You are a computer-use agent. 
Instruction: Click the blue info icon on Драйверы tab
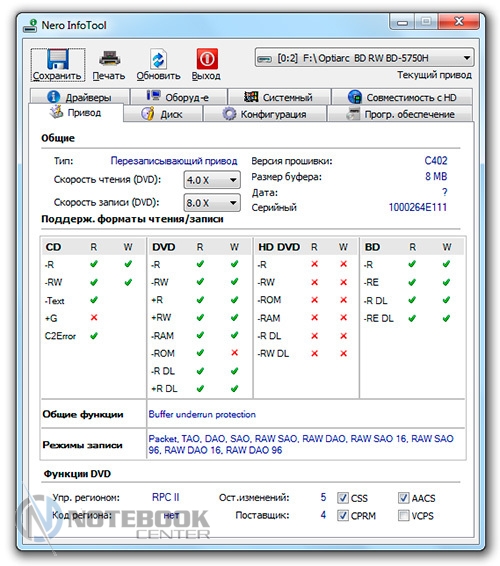click(53, 97)
